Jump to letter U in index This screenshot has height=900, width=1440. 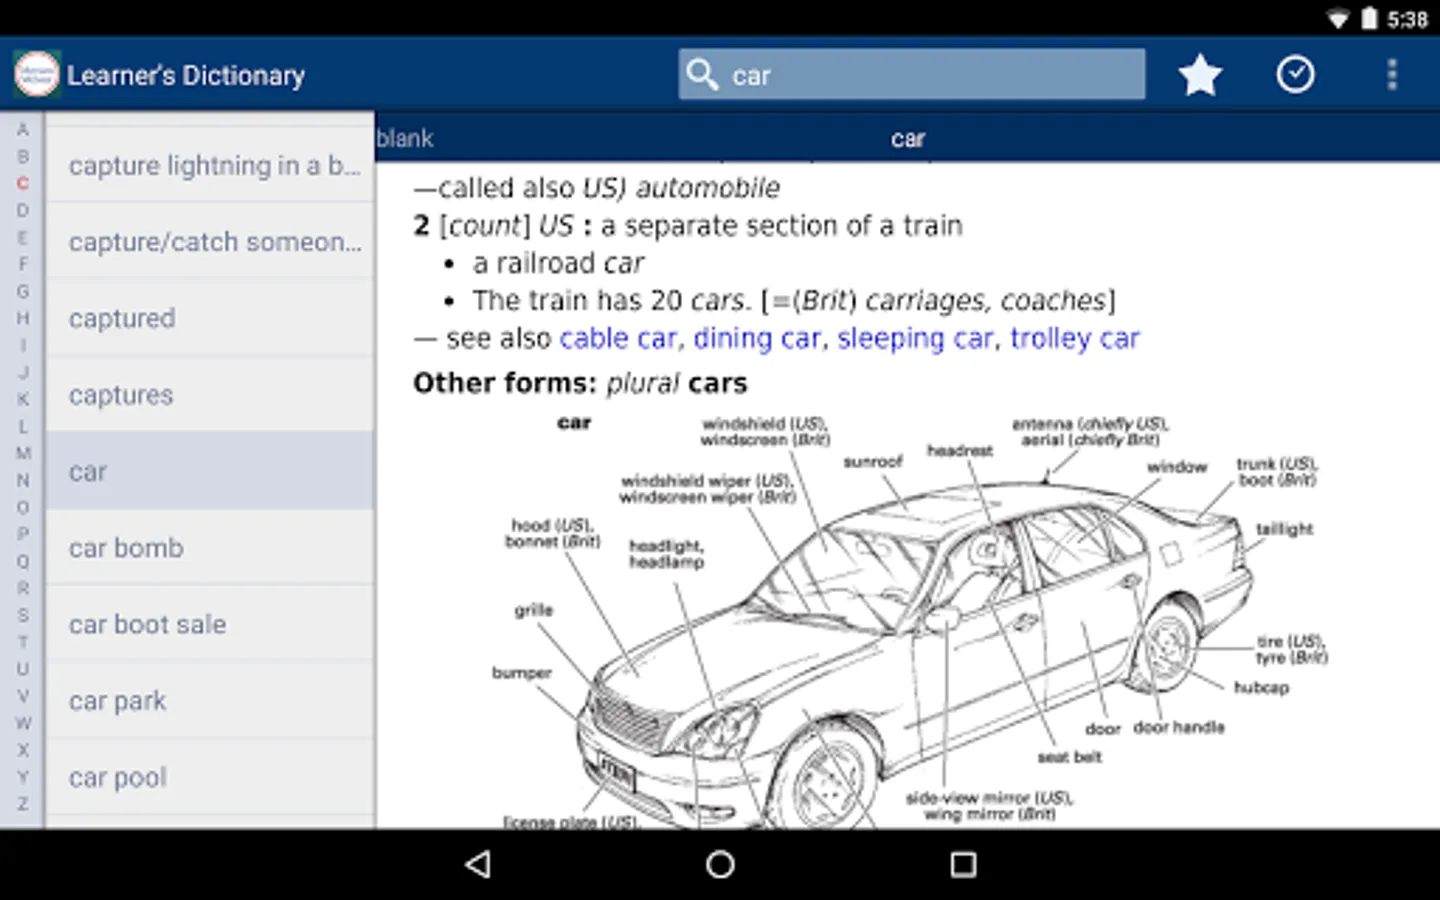click(x=22, y=669)
